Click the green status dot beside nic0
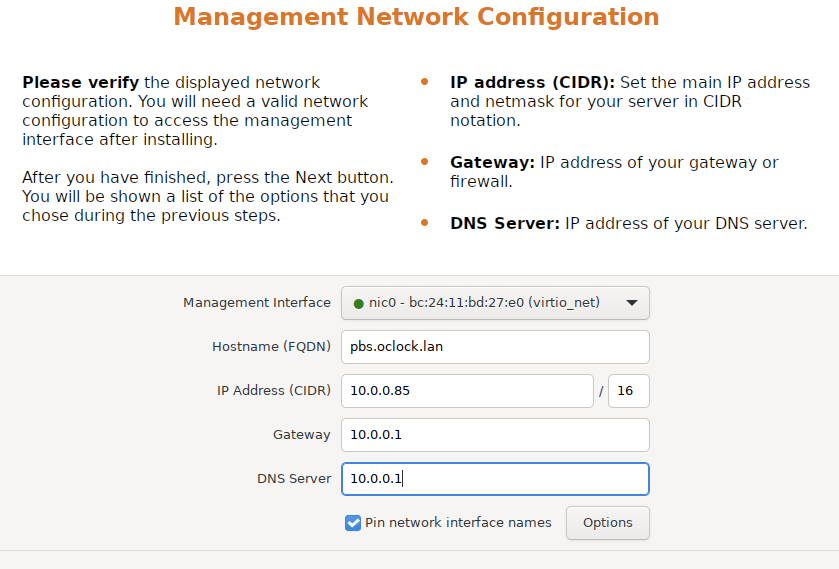 pyautogui.click(x=358, y=303)
